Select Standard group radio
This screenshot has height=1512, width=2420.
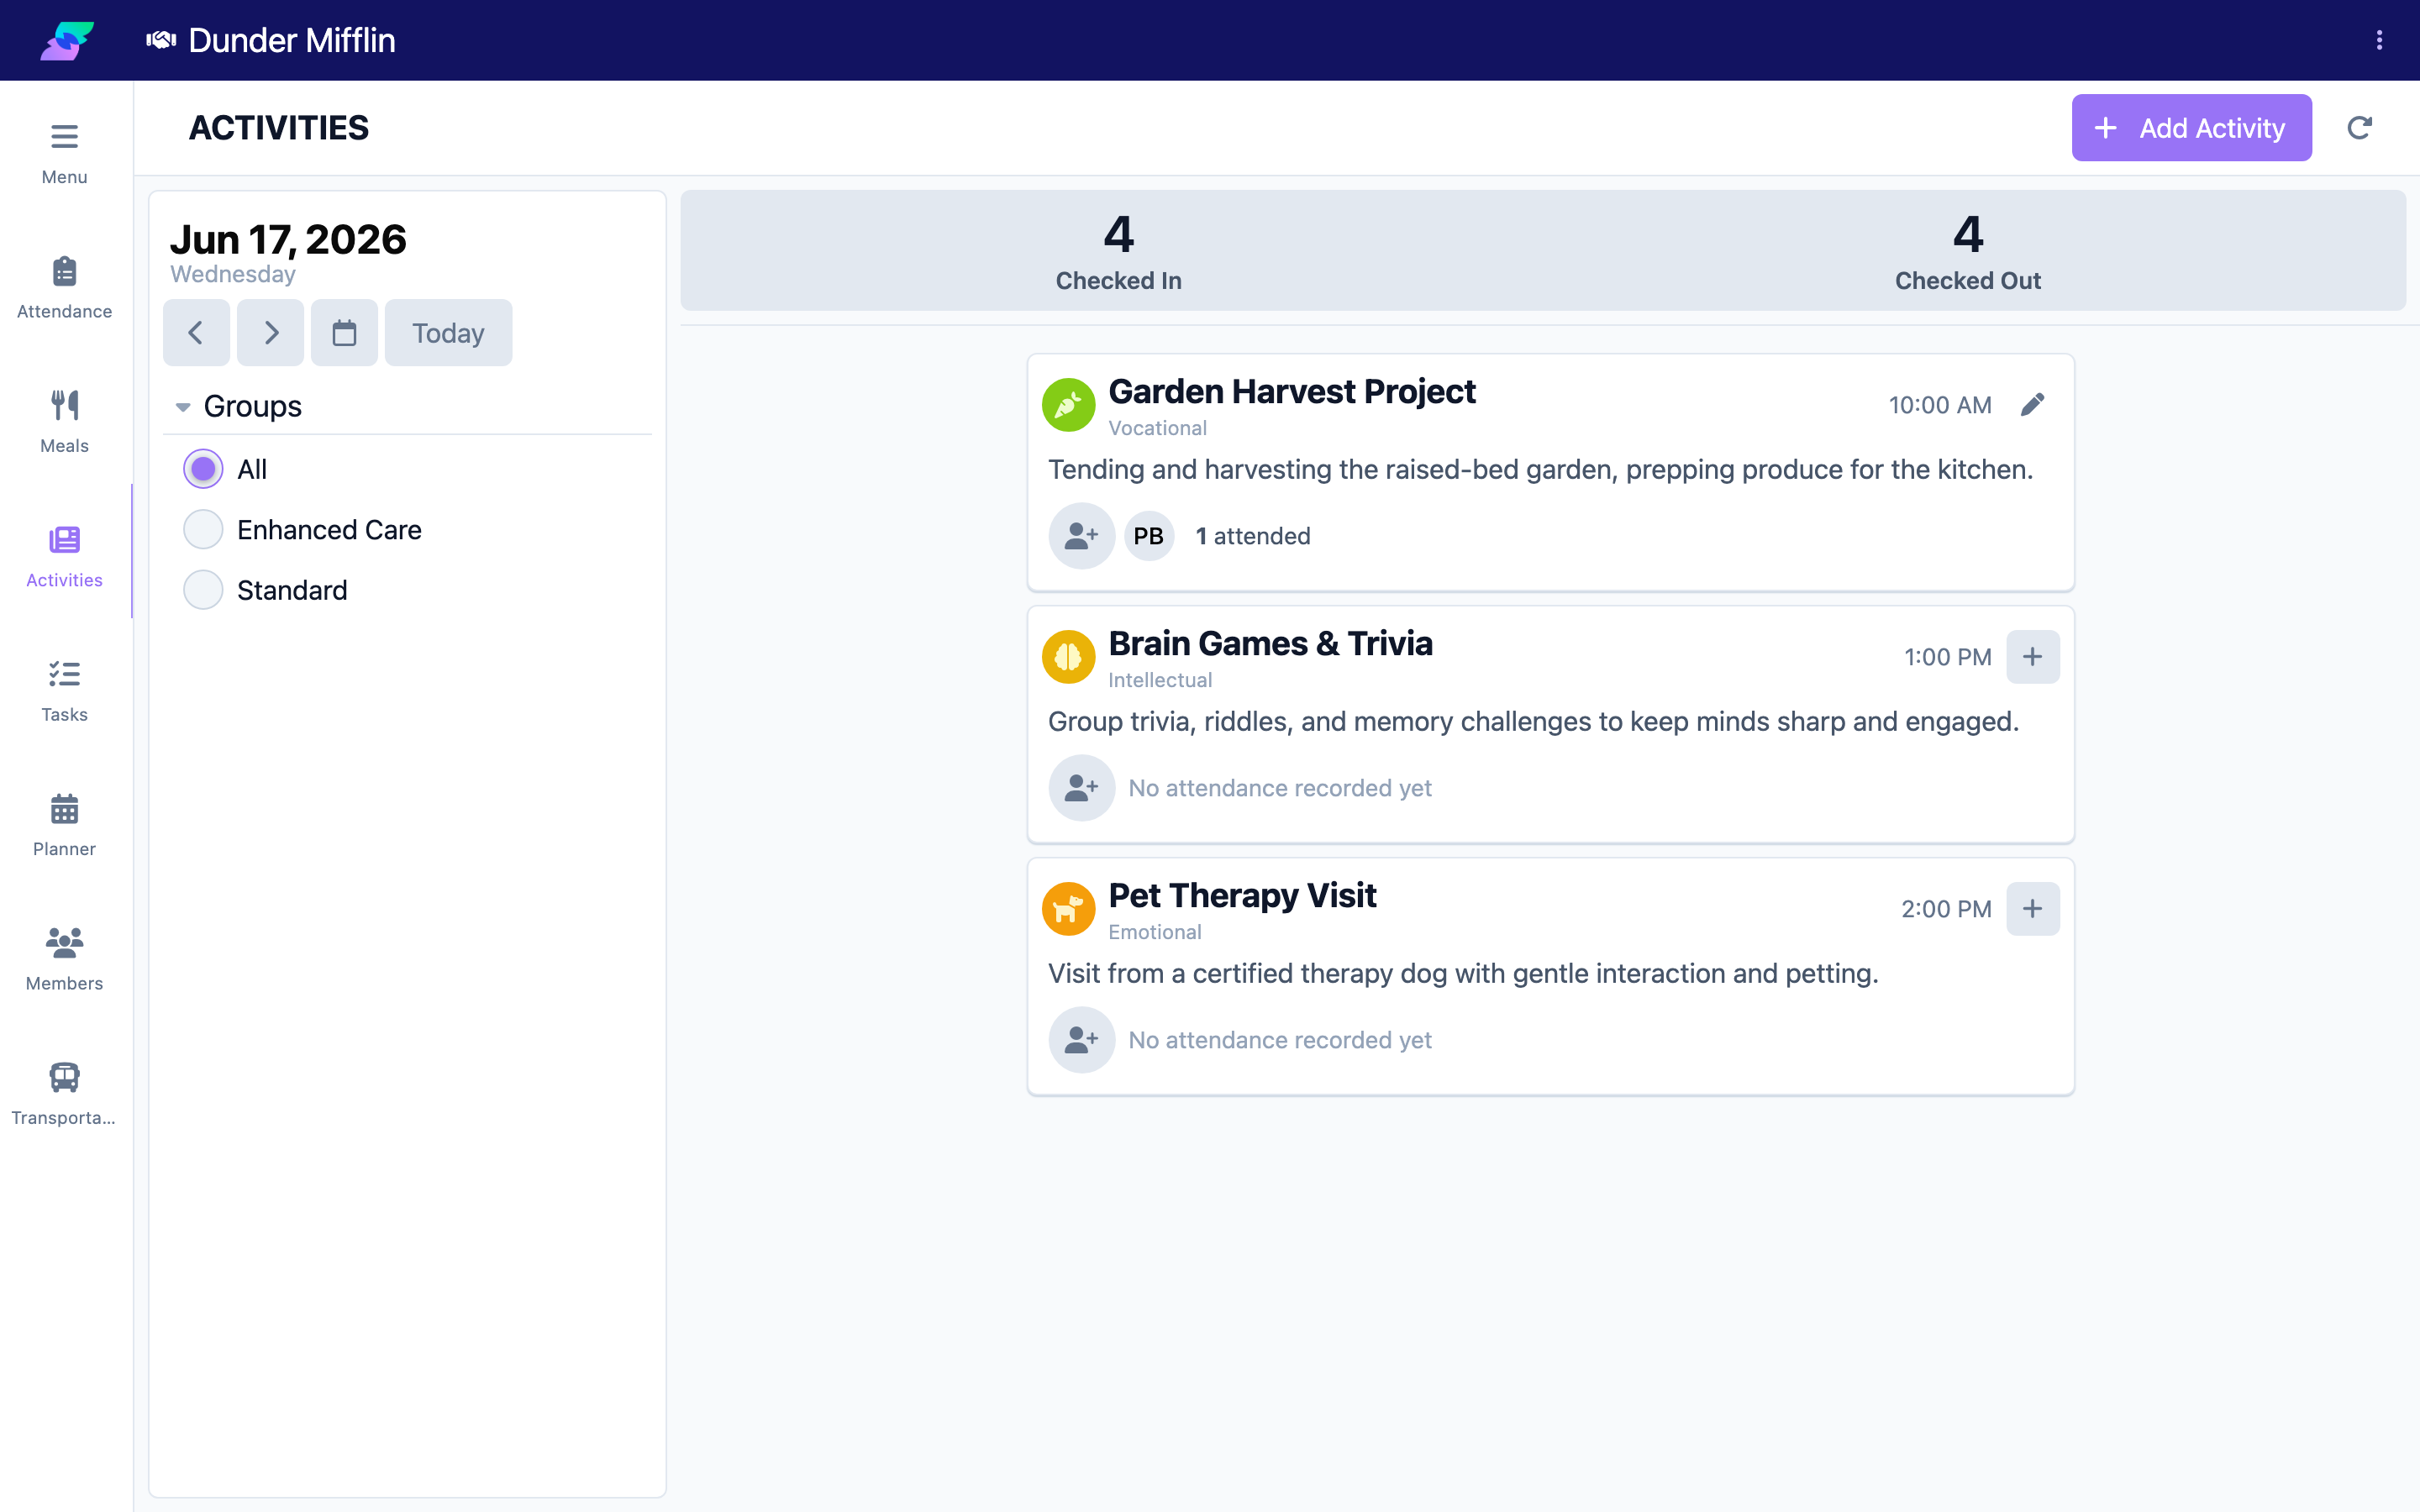click(203, 590)
